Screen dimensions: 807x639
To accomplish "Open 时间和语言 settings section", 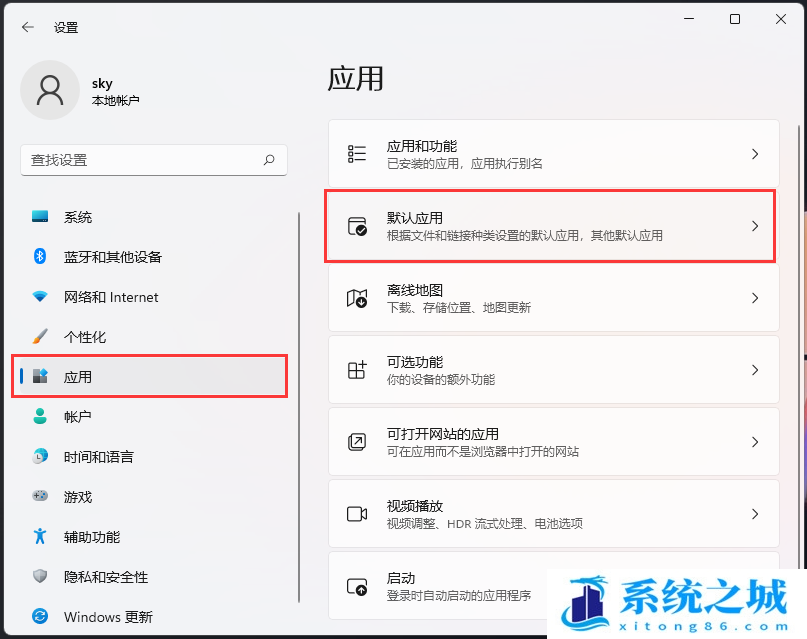I will pyautogui.click(x=98, y=457).
